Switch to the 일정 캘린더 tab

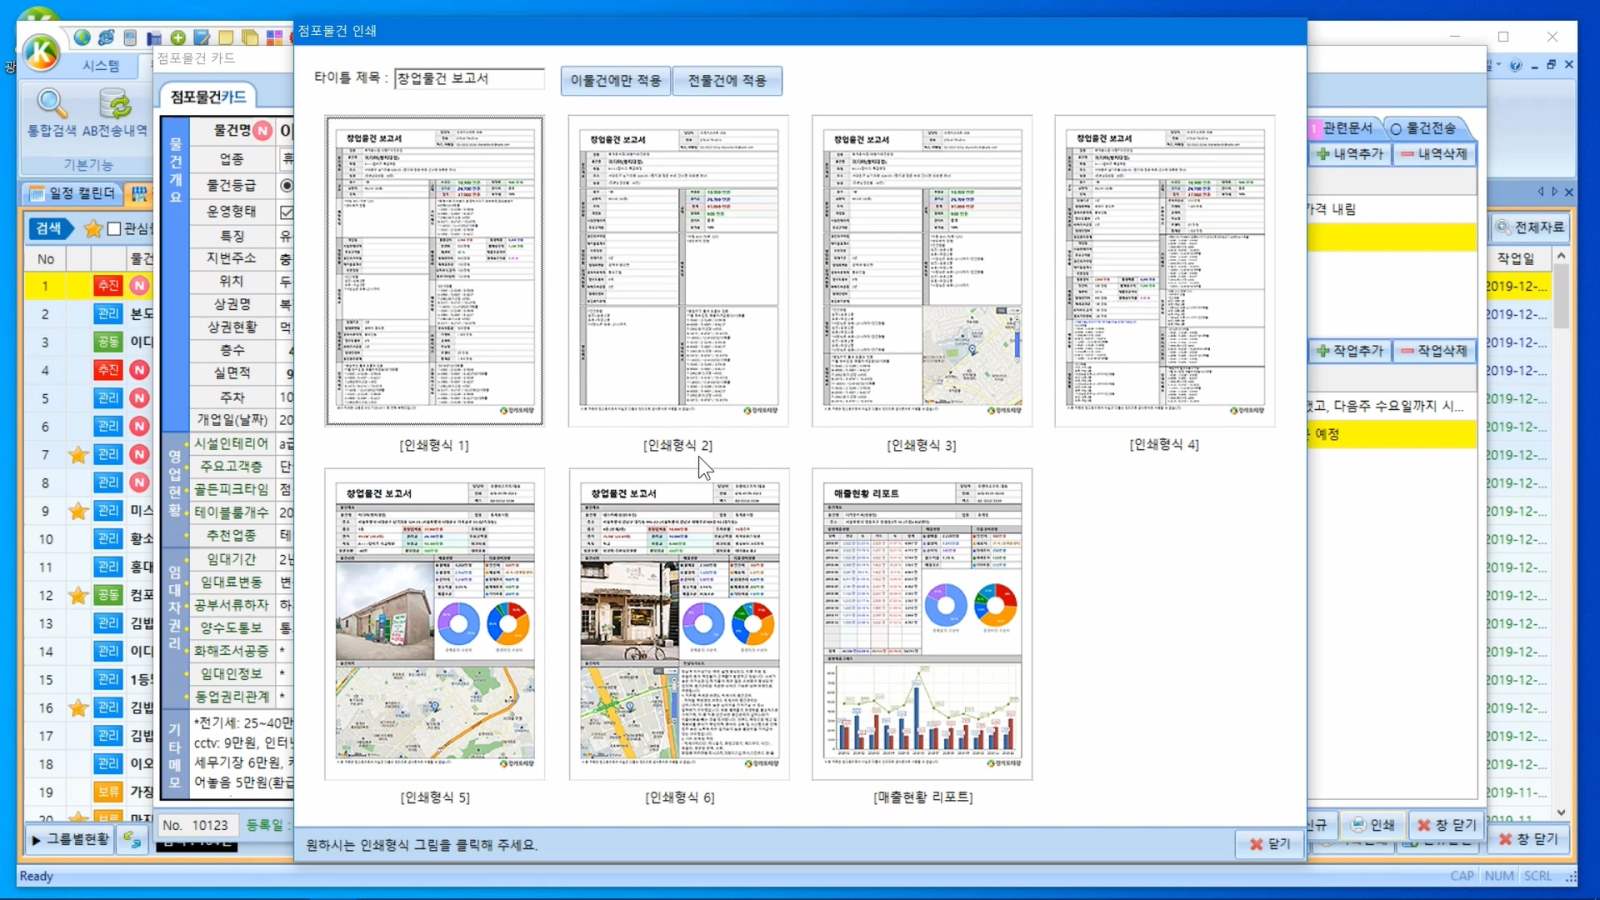(x=73, y=193)
